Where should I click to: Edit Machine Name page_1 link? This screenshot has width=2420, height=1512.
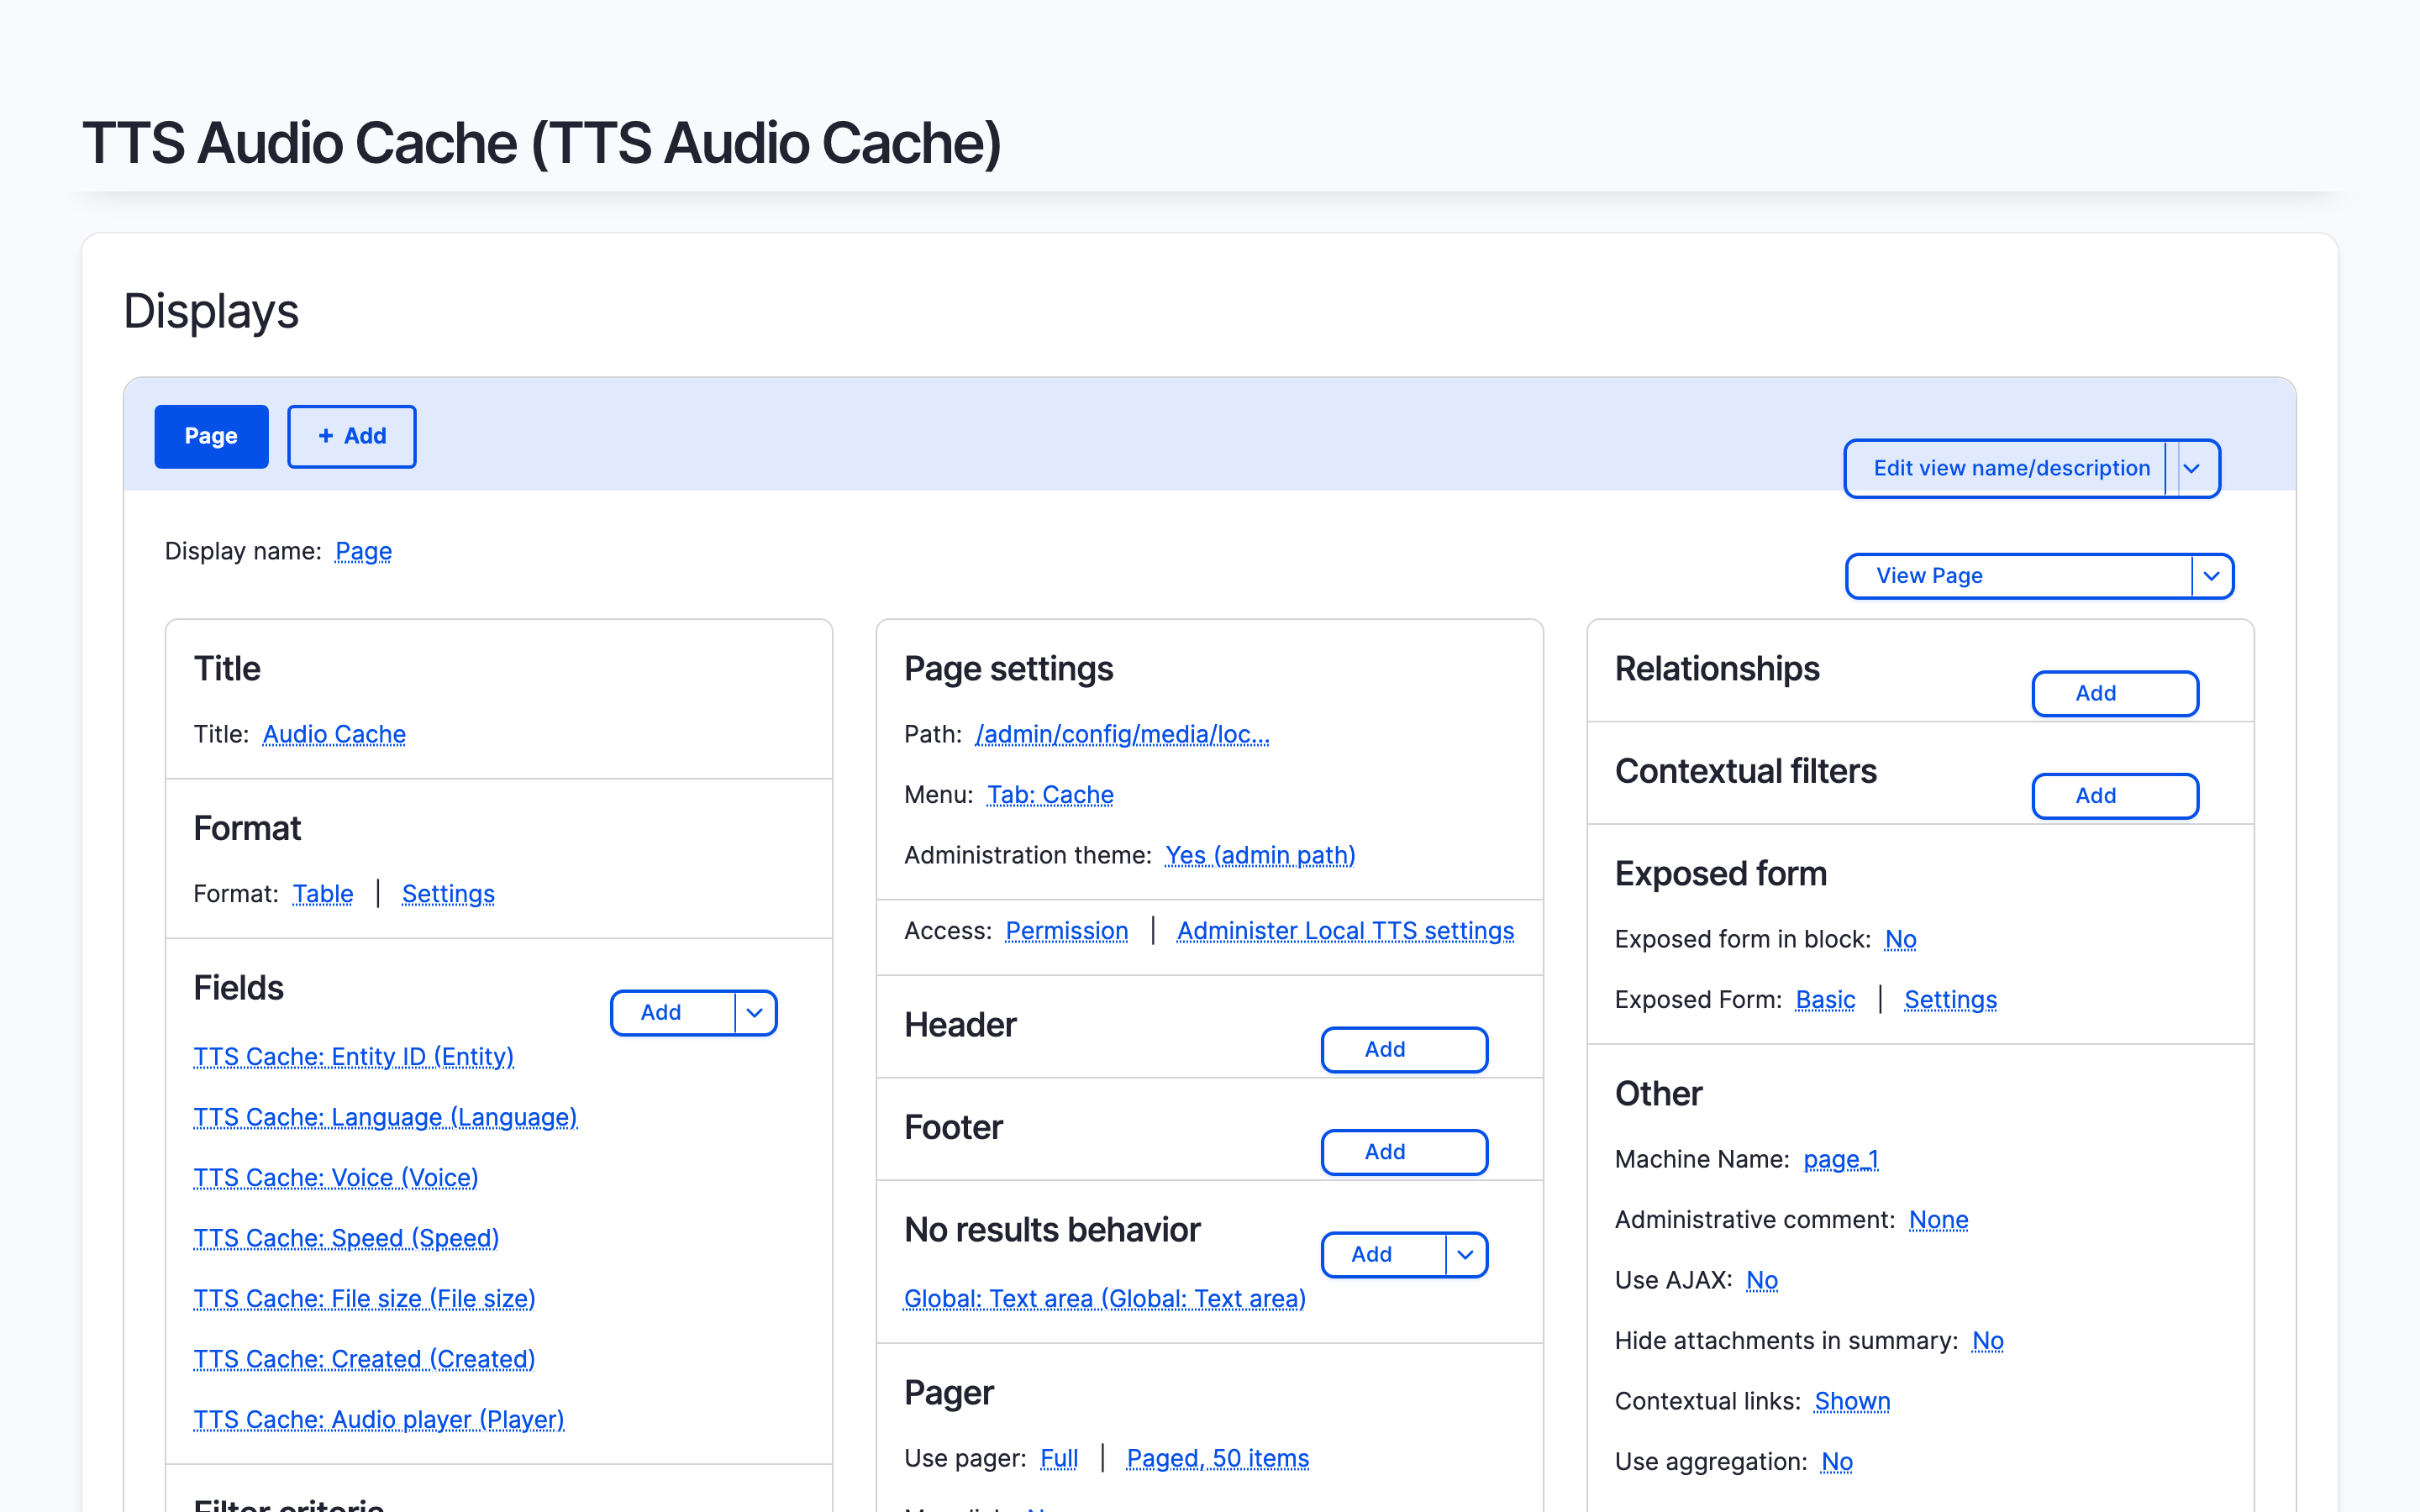(1841, 1159)
